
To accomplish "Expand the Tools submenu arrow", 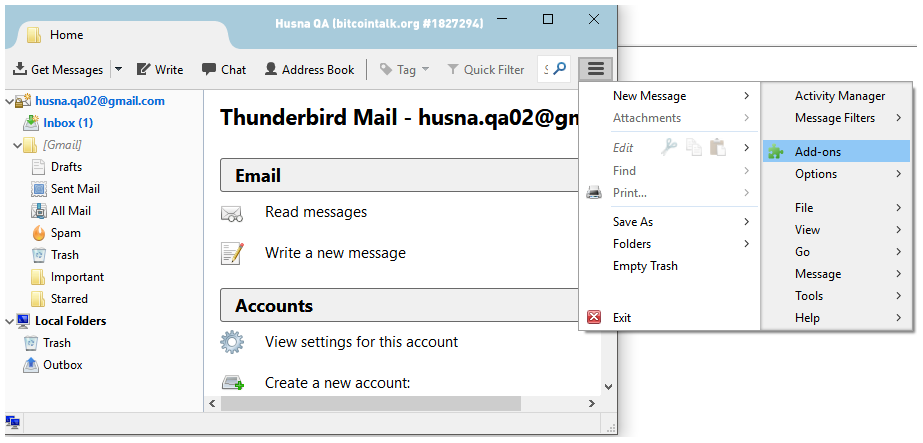I will pyautogui.click(x=899, y=296).
